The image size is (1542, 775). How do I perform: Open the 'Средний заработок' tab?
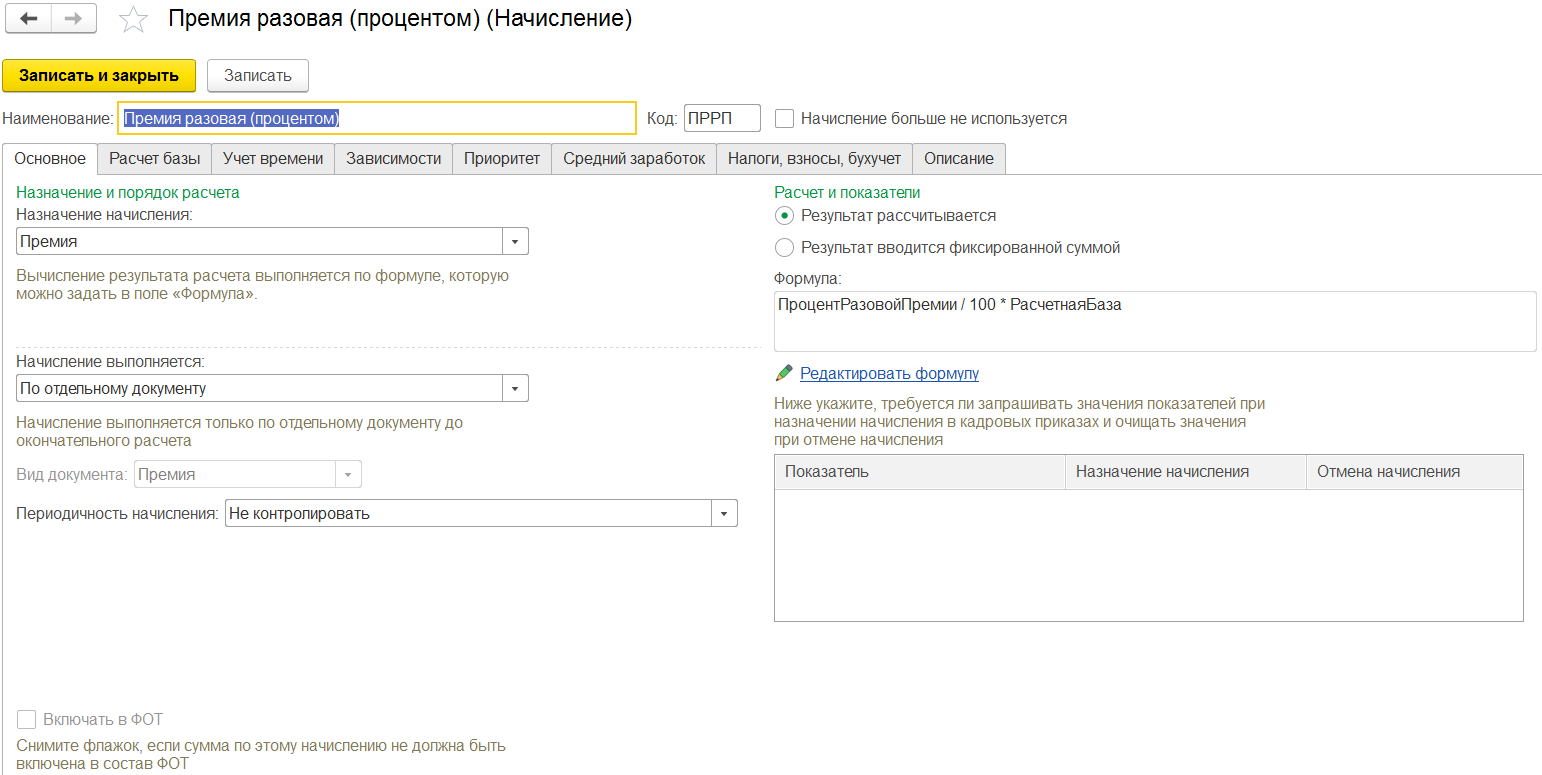(633, 159)
